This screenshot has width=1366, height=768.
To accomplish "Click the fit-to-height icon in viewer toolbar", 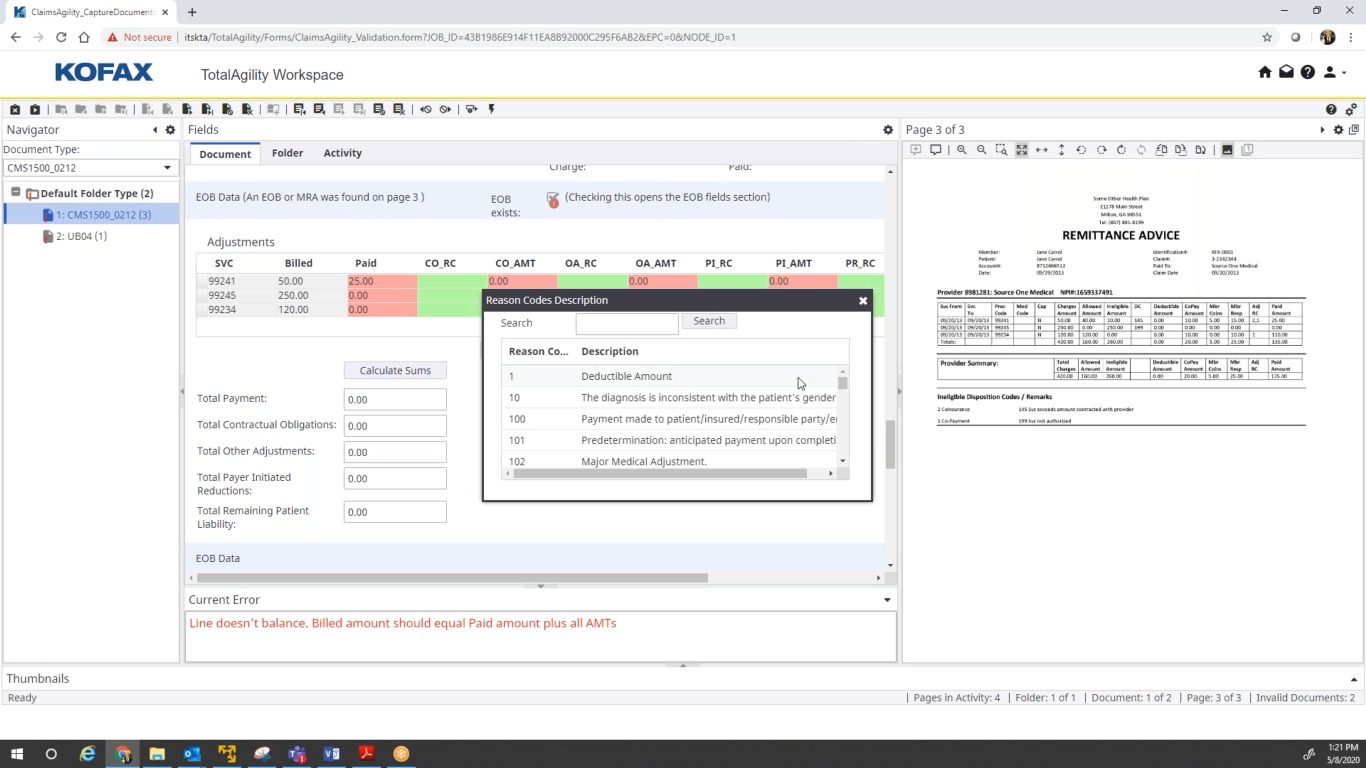I will 1061,150.
